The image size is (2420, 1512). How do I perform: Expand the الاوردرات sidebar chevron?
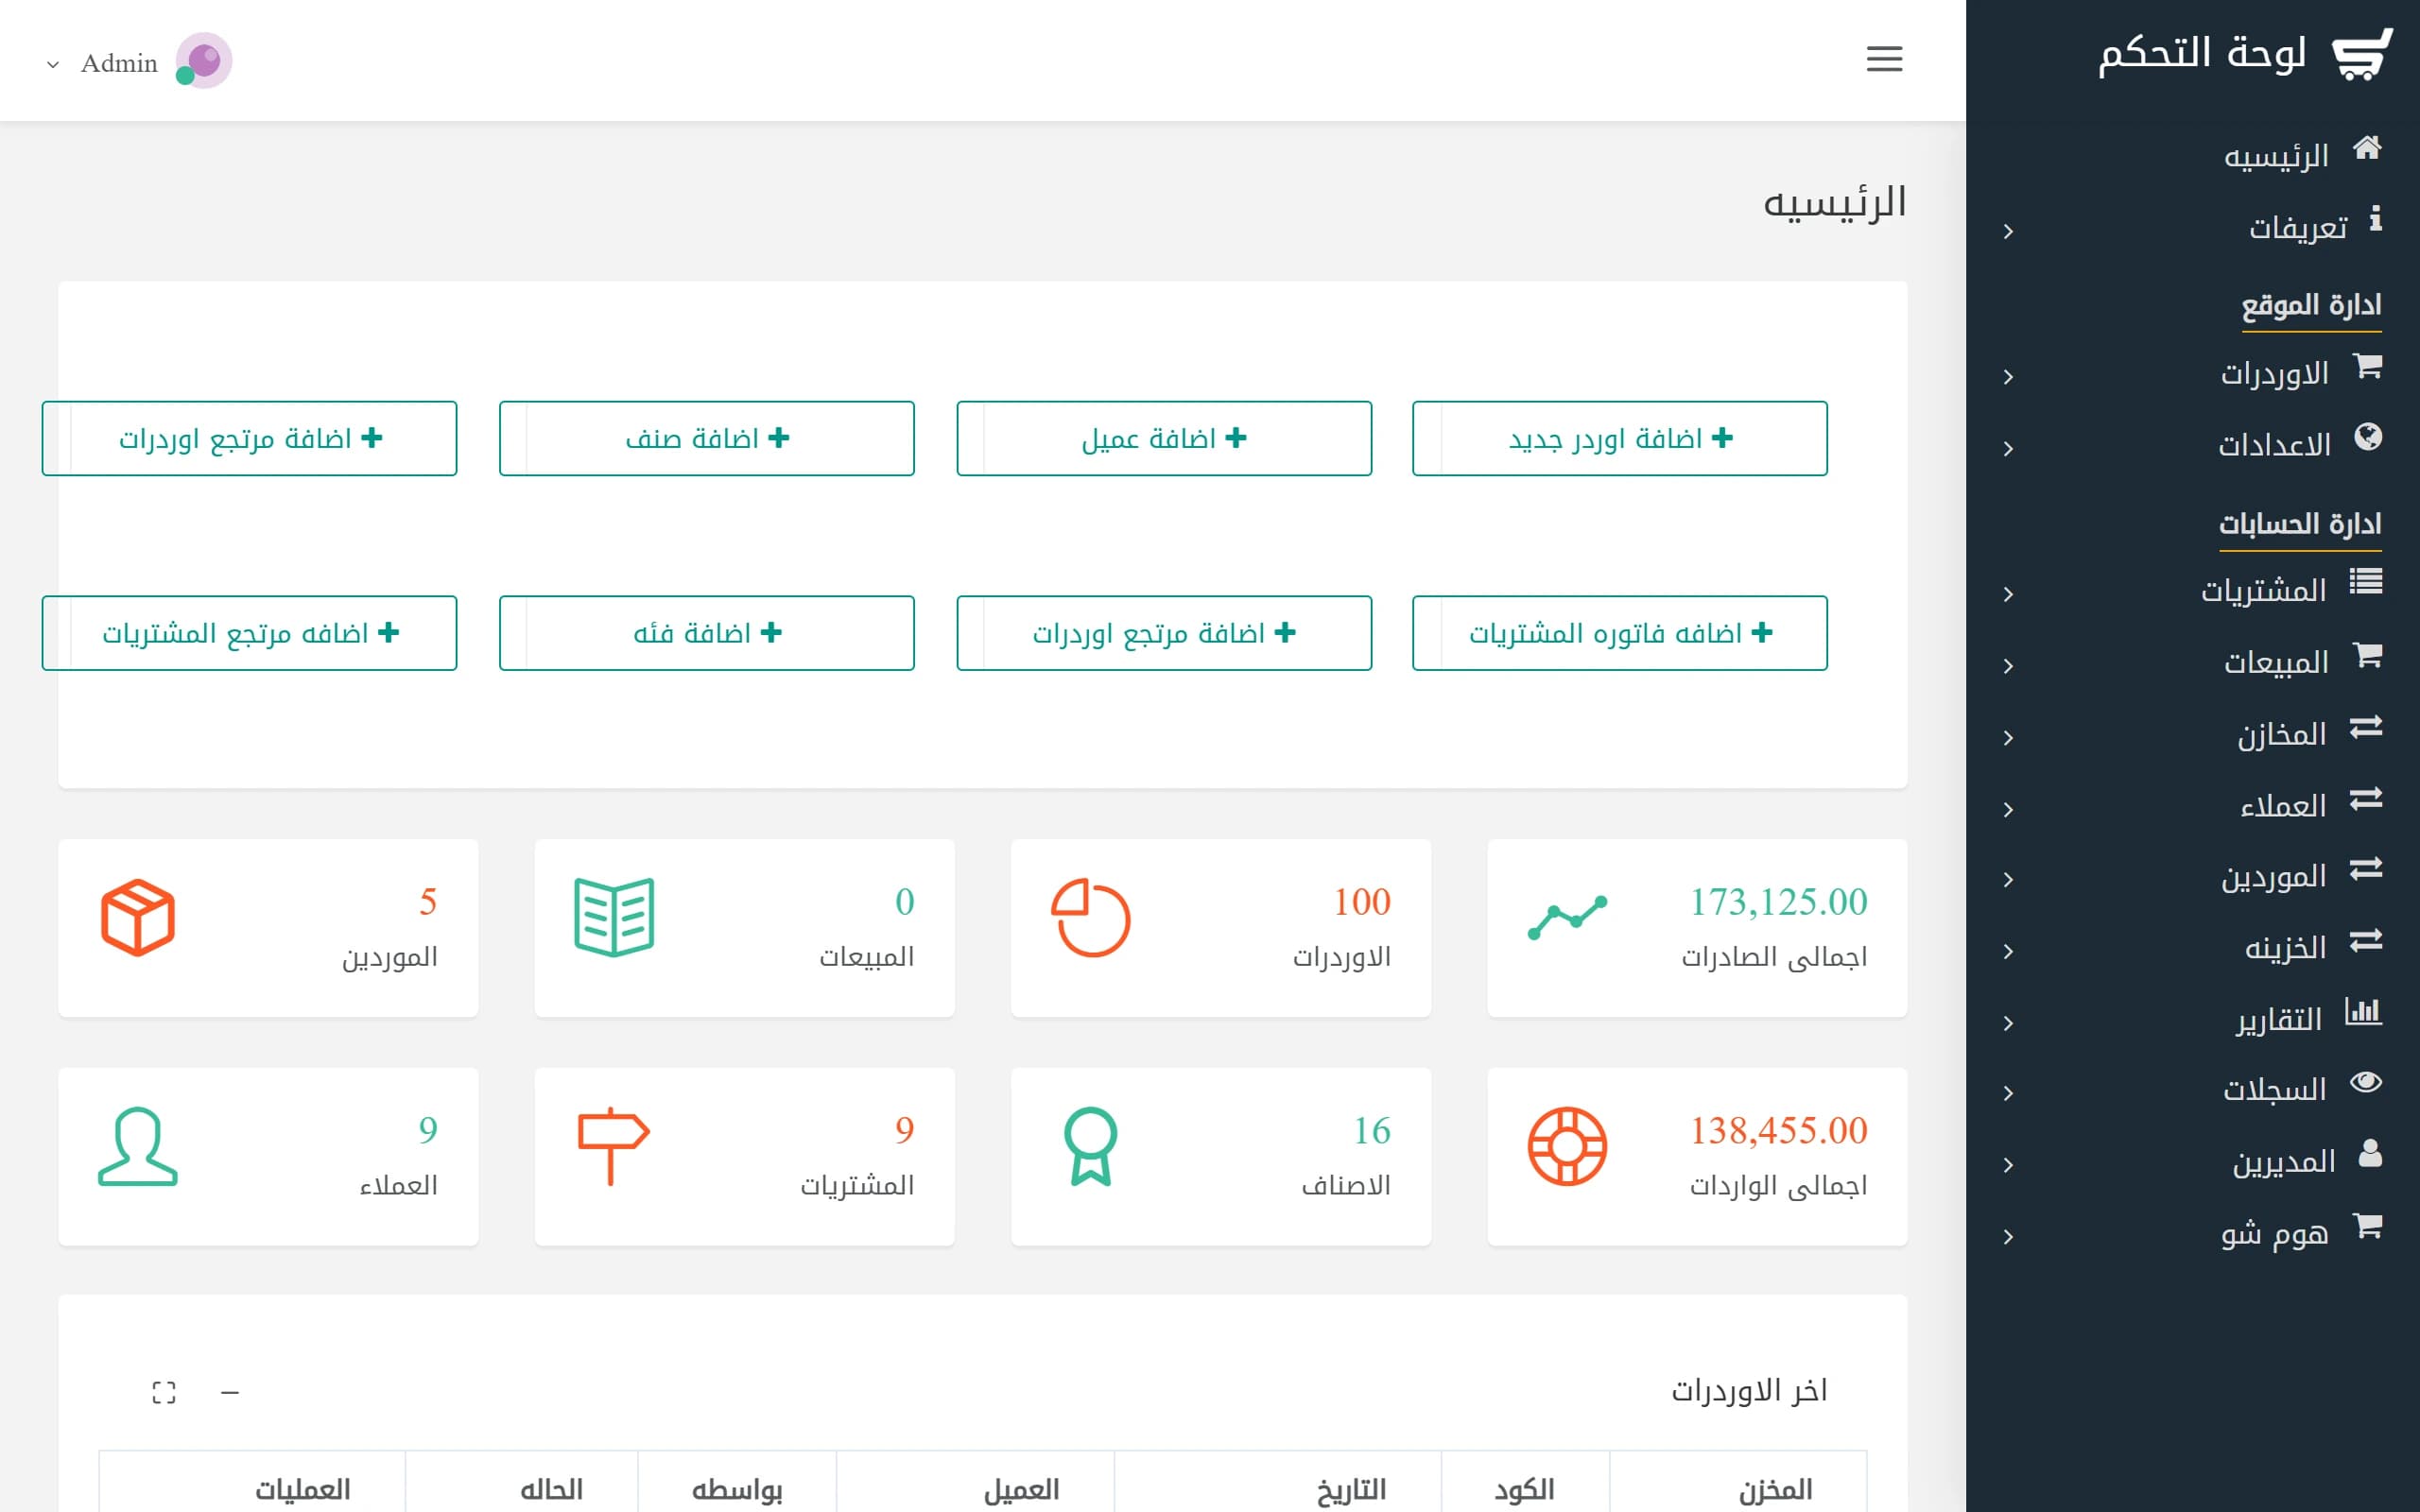[x=2008, y=377]
